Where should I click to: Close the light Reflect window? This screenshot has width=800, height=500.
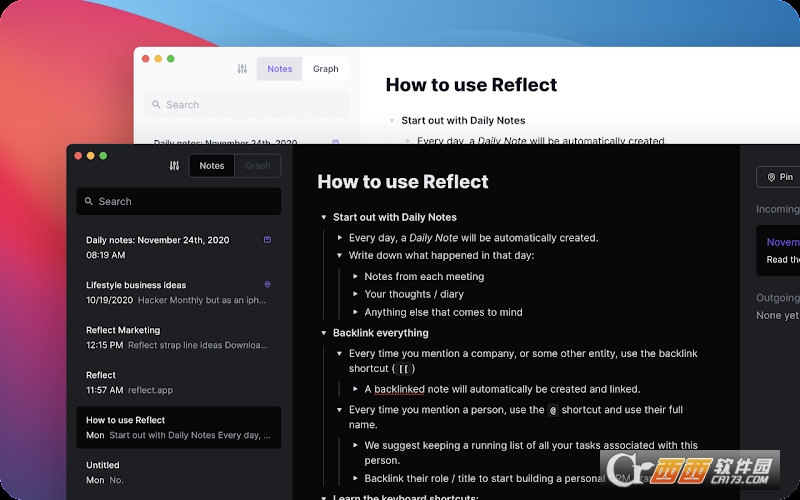click(145, 59)
